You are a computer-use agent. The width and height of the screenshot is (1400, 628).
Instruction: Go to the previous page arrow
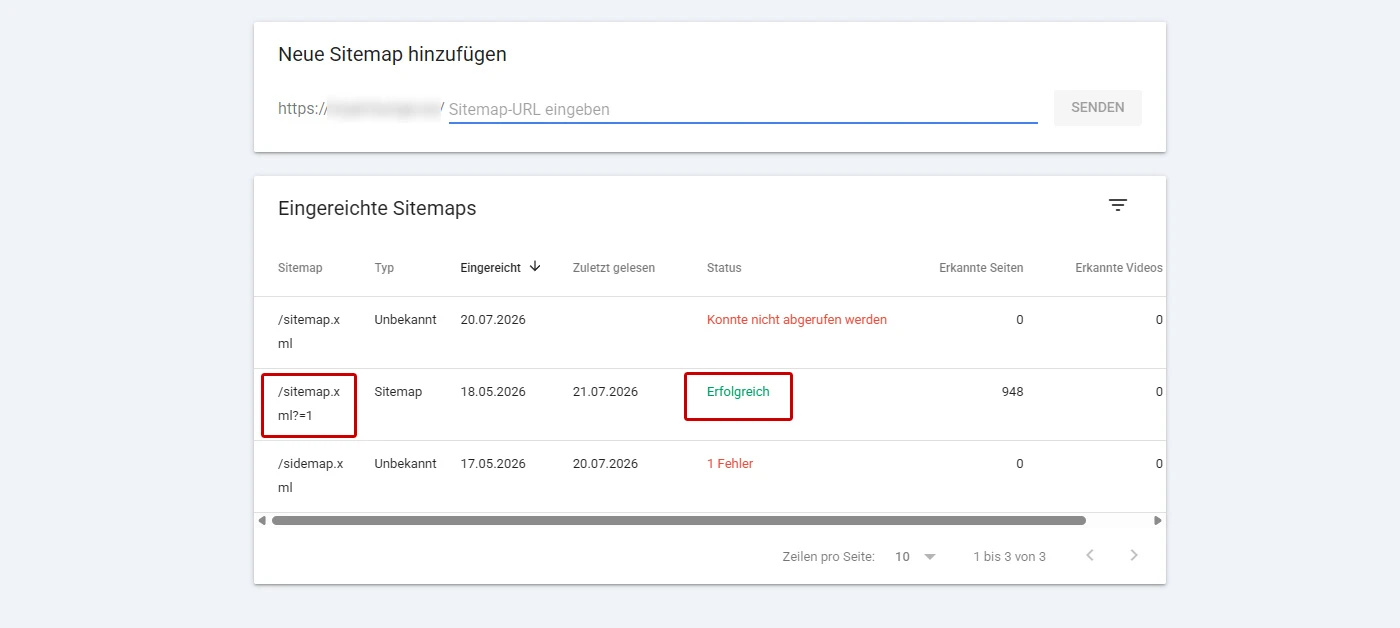[x=1090, y=555]
